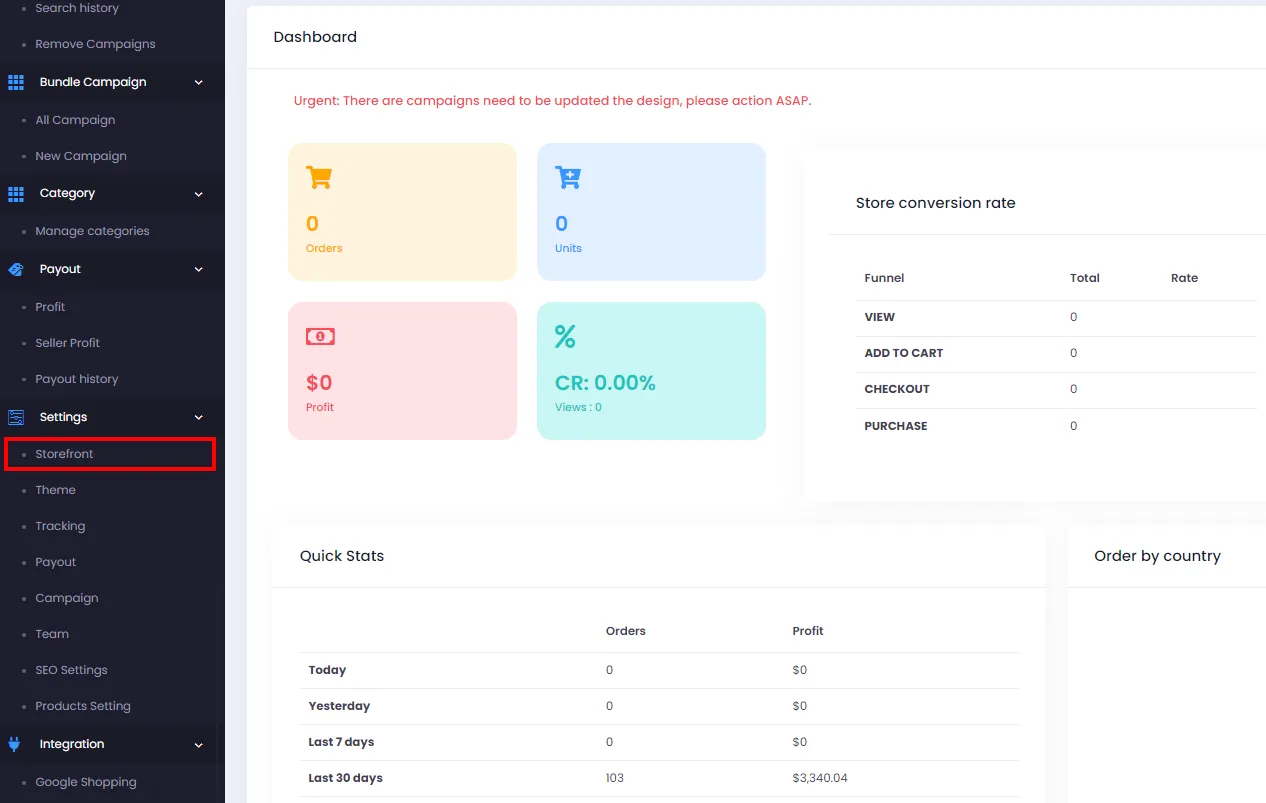This screenshot has width=1266, height=803.
Task: Toggle the Settings section chevron
Action: point(198,417)
